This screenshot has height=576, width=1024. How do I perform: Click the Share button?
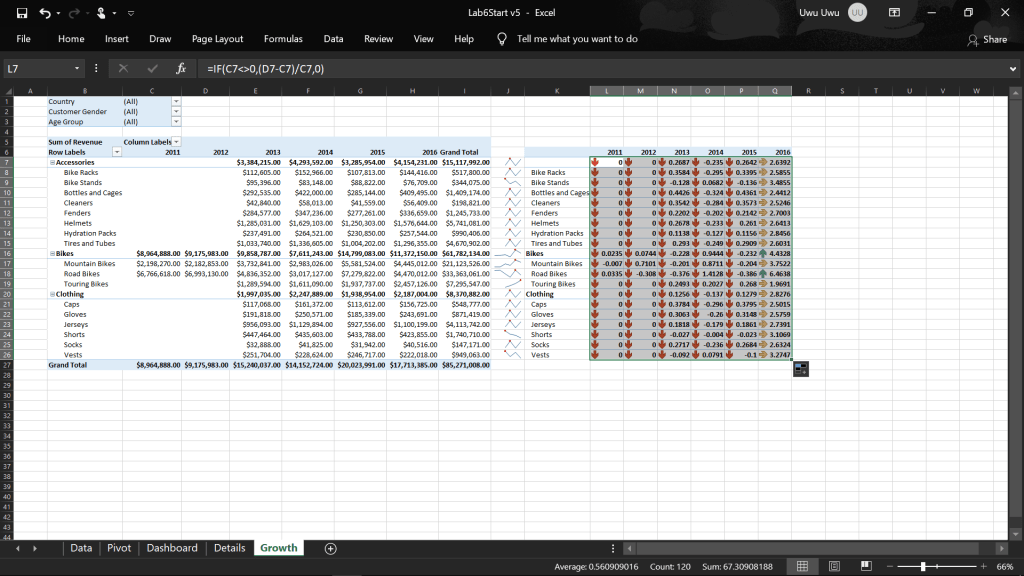[x=987, y=39]
